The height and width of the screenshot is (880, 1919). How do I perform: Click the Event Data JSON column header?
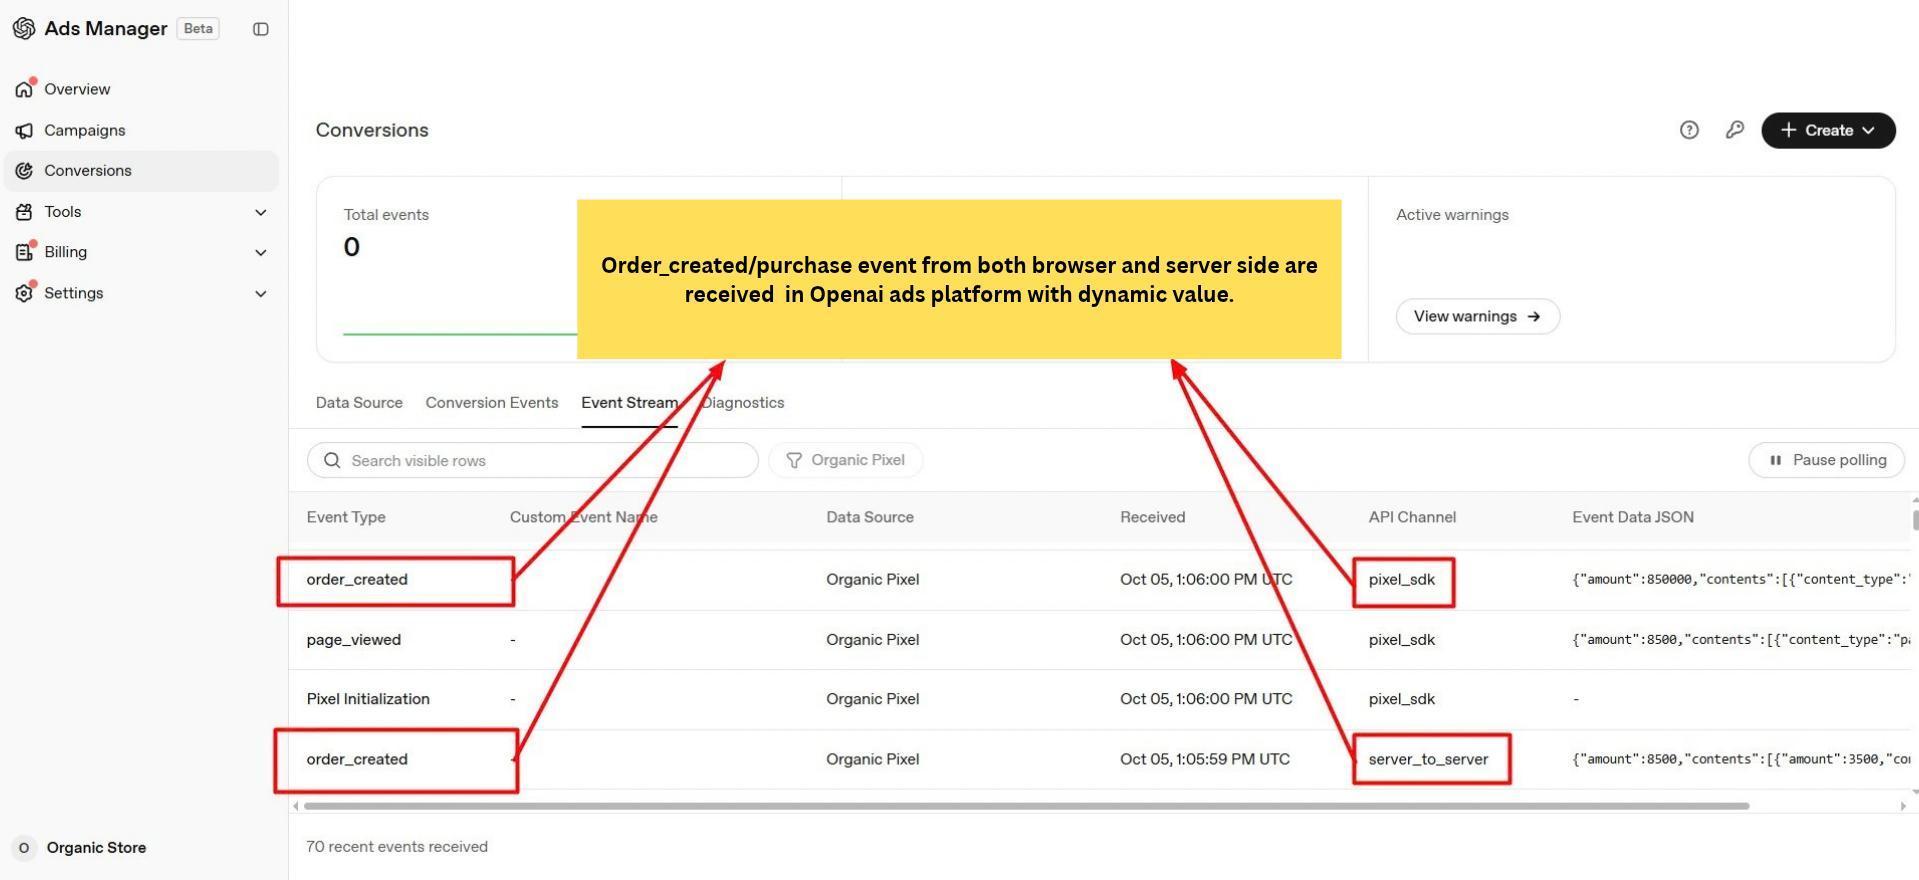[x=1633, y=517]
